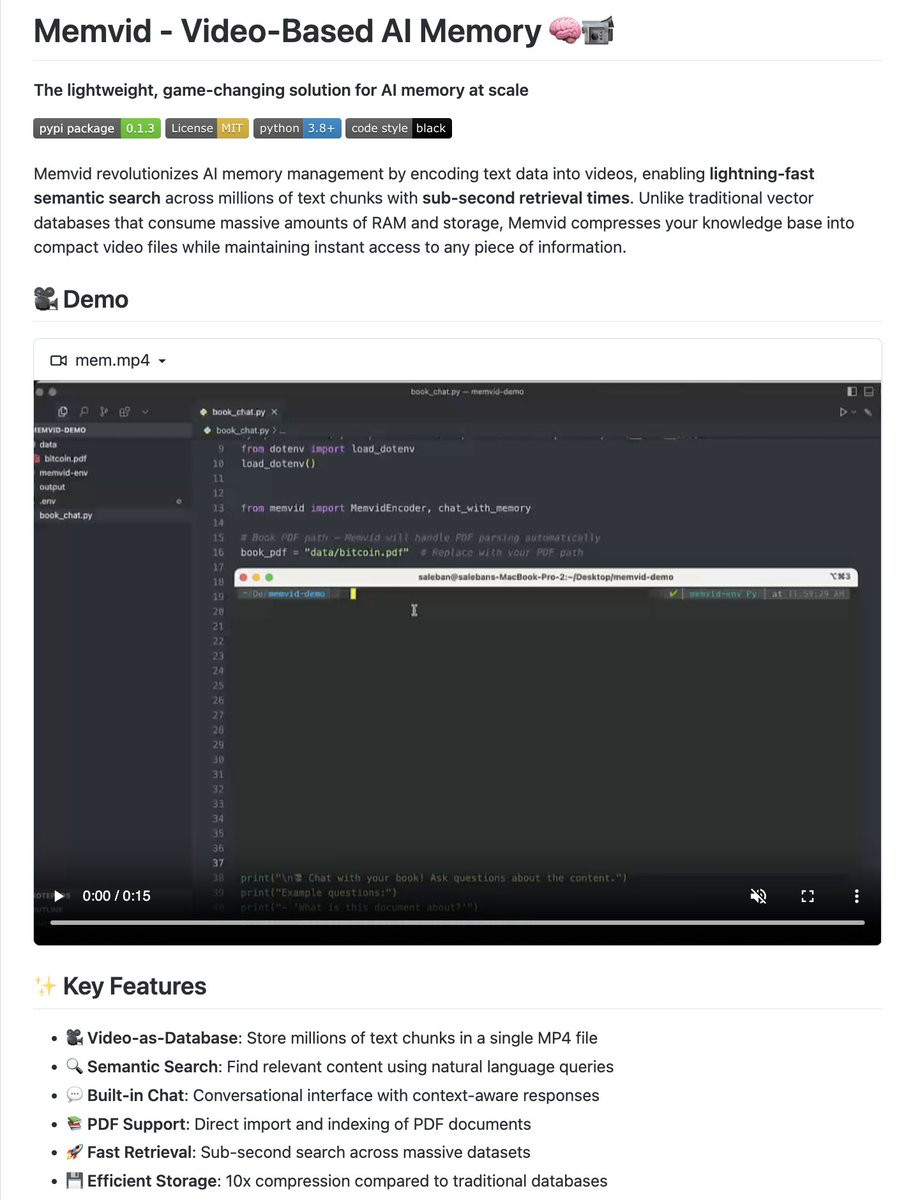Click the Extensions icon in the video's editor
Image resolution: width=913 pixels, height=1200 pixels.
point(125,412)
